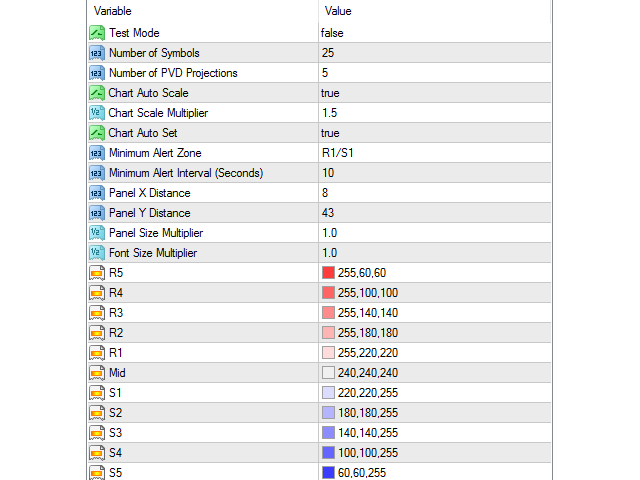Viewport: 640px width, 480px height.
Task: Click the Chart Auto Scale boolean icon
Action: pos(97,93)
